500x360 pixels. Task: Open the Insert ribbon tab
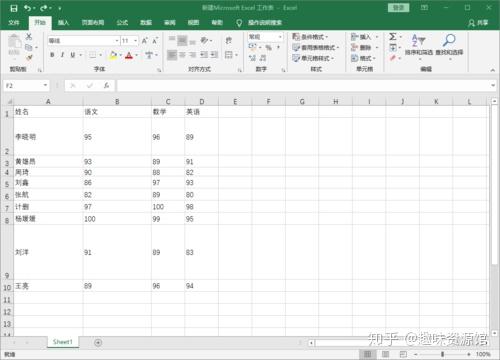tap(63, 23)
